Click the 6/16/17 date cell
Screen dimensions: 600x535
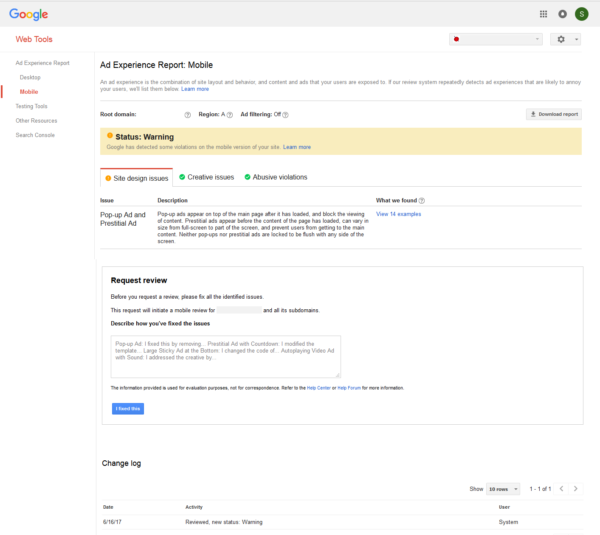click(x=112, y=522)
